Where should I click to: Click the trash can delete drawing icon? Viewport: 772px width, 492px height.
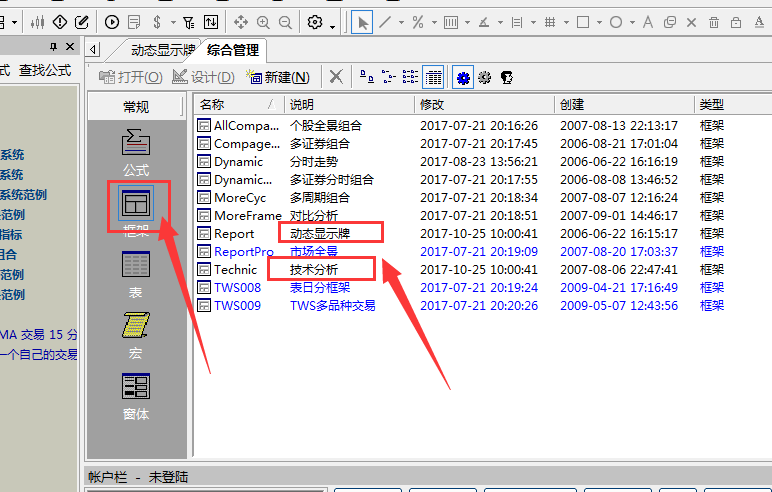714,22
